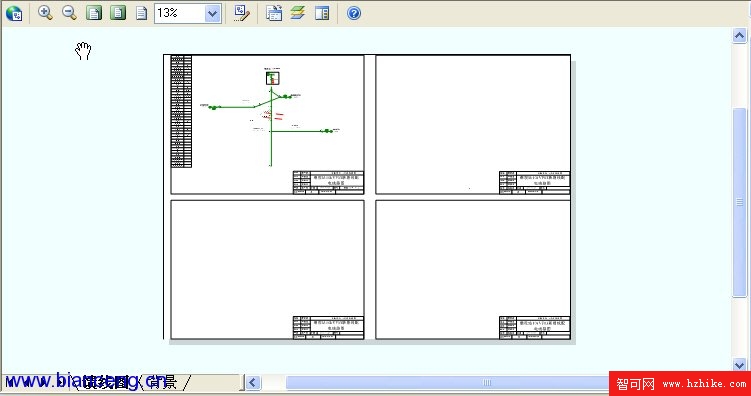Open the blue Help question icon

pyautogui.click(x=353, y=13)
